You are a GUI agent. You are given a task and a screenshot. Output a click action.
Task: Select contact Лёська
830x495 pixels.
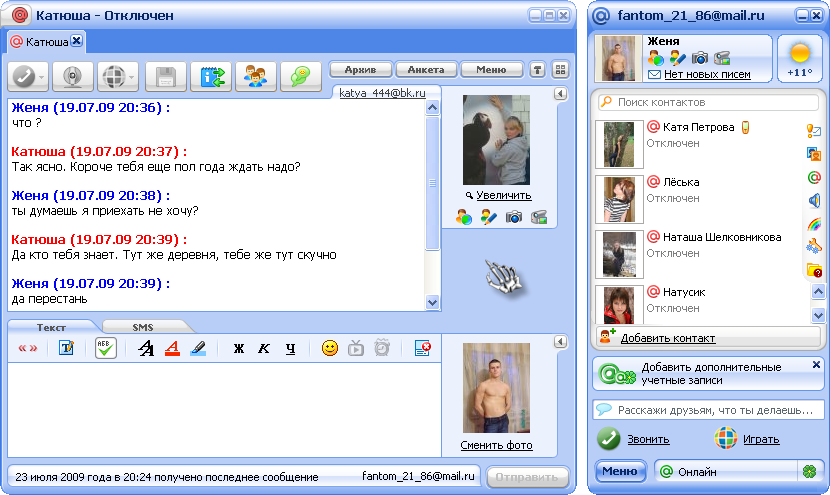click(x=699, y=199)
